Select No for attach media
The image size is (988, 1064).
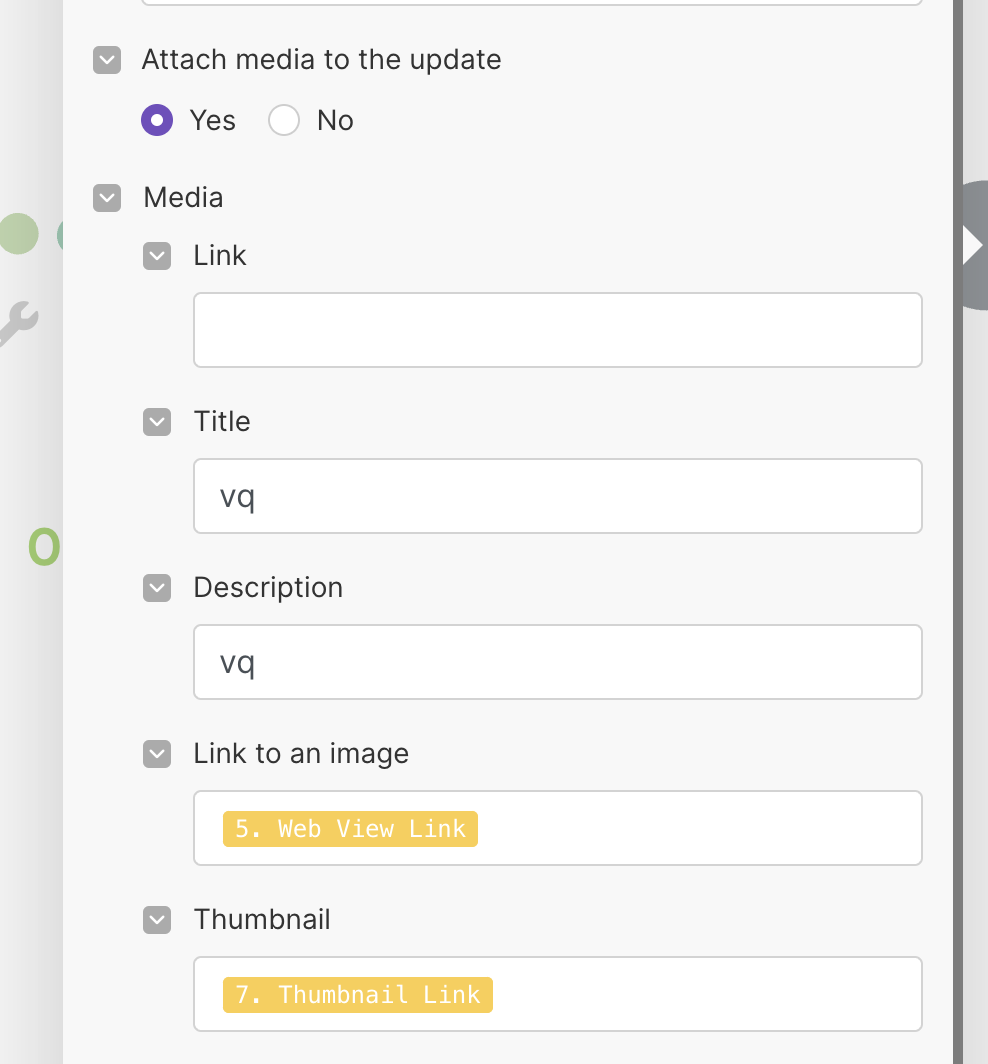(284, 121)
